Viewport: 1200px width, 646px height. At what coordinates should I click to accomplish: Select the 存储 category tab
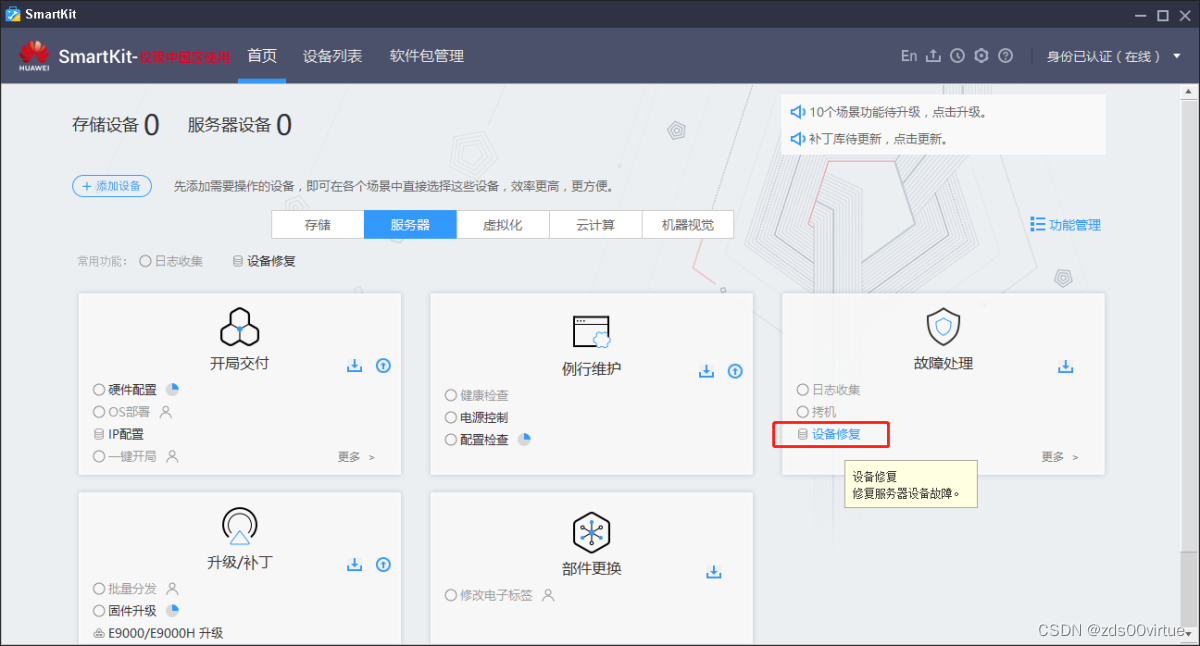coord(317,225)
